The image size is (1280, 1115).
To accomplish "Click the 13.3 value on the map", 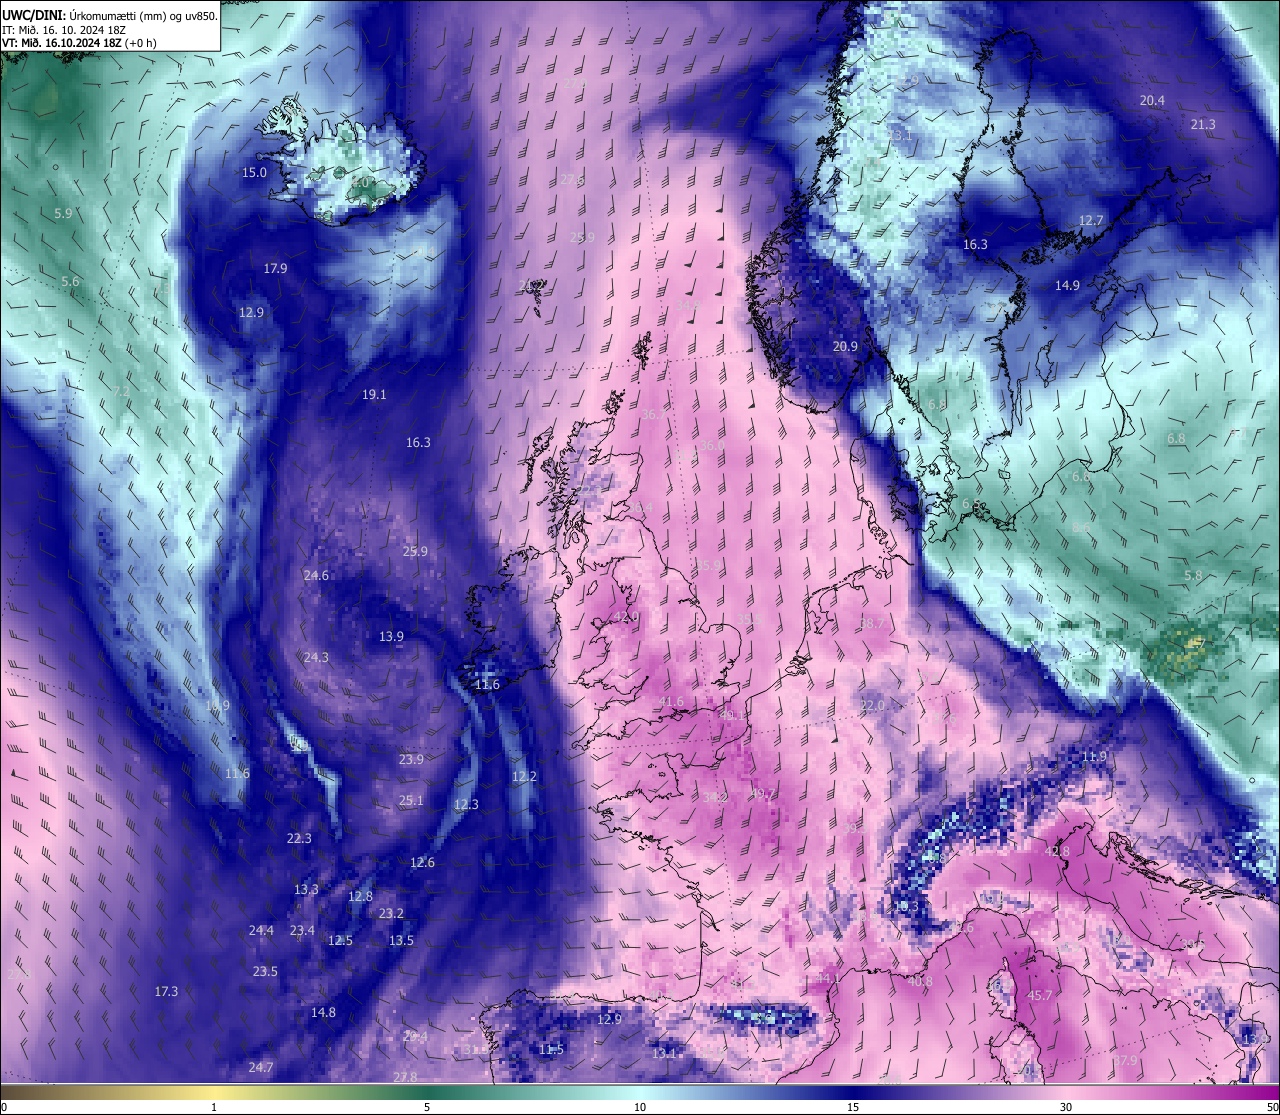I will [x=306, y=889].
